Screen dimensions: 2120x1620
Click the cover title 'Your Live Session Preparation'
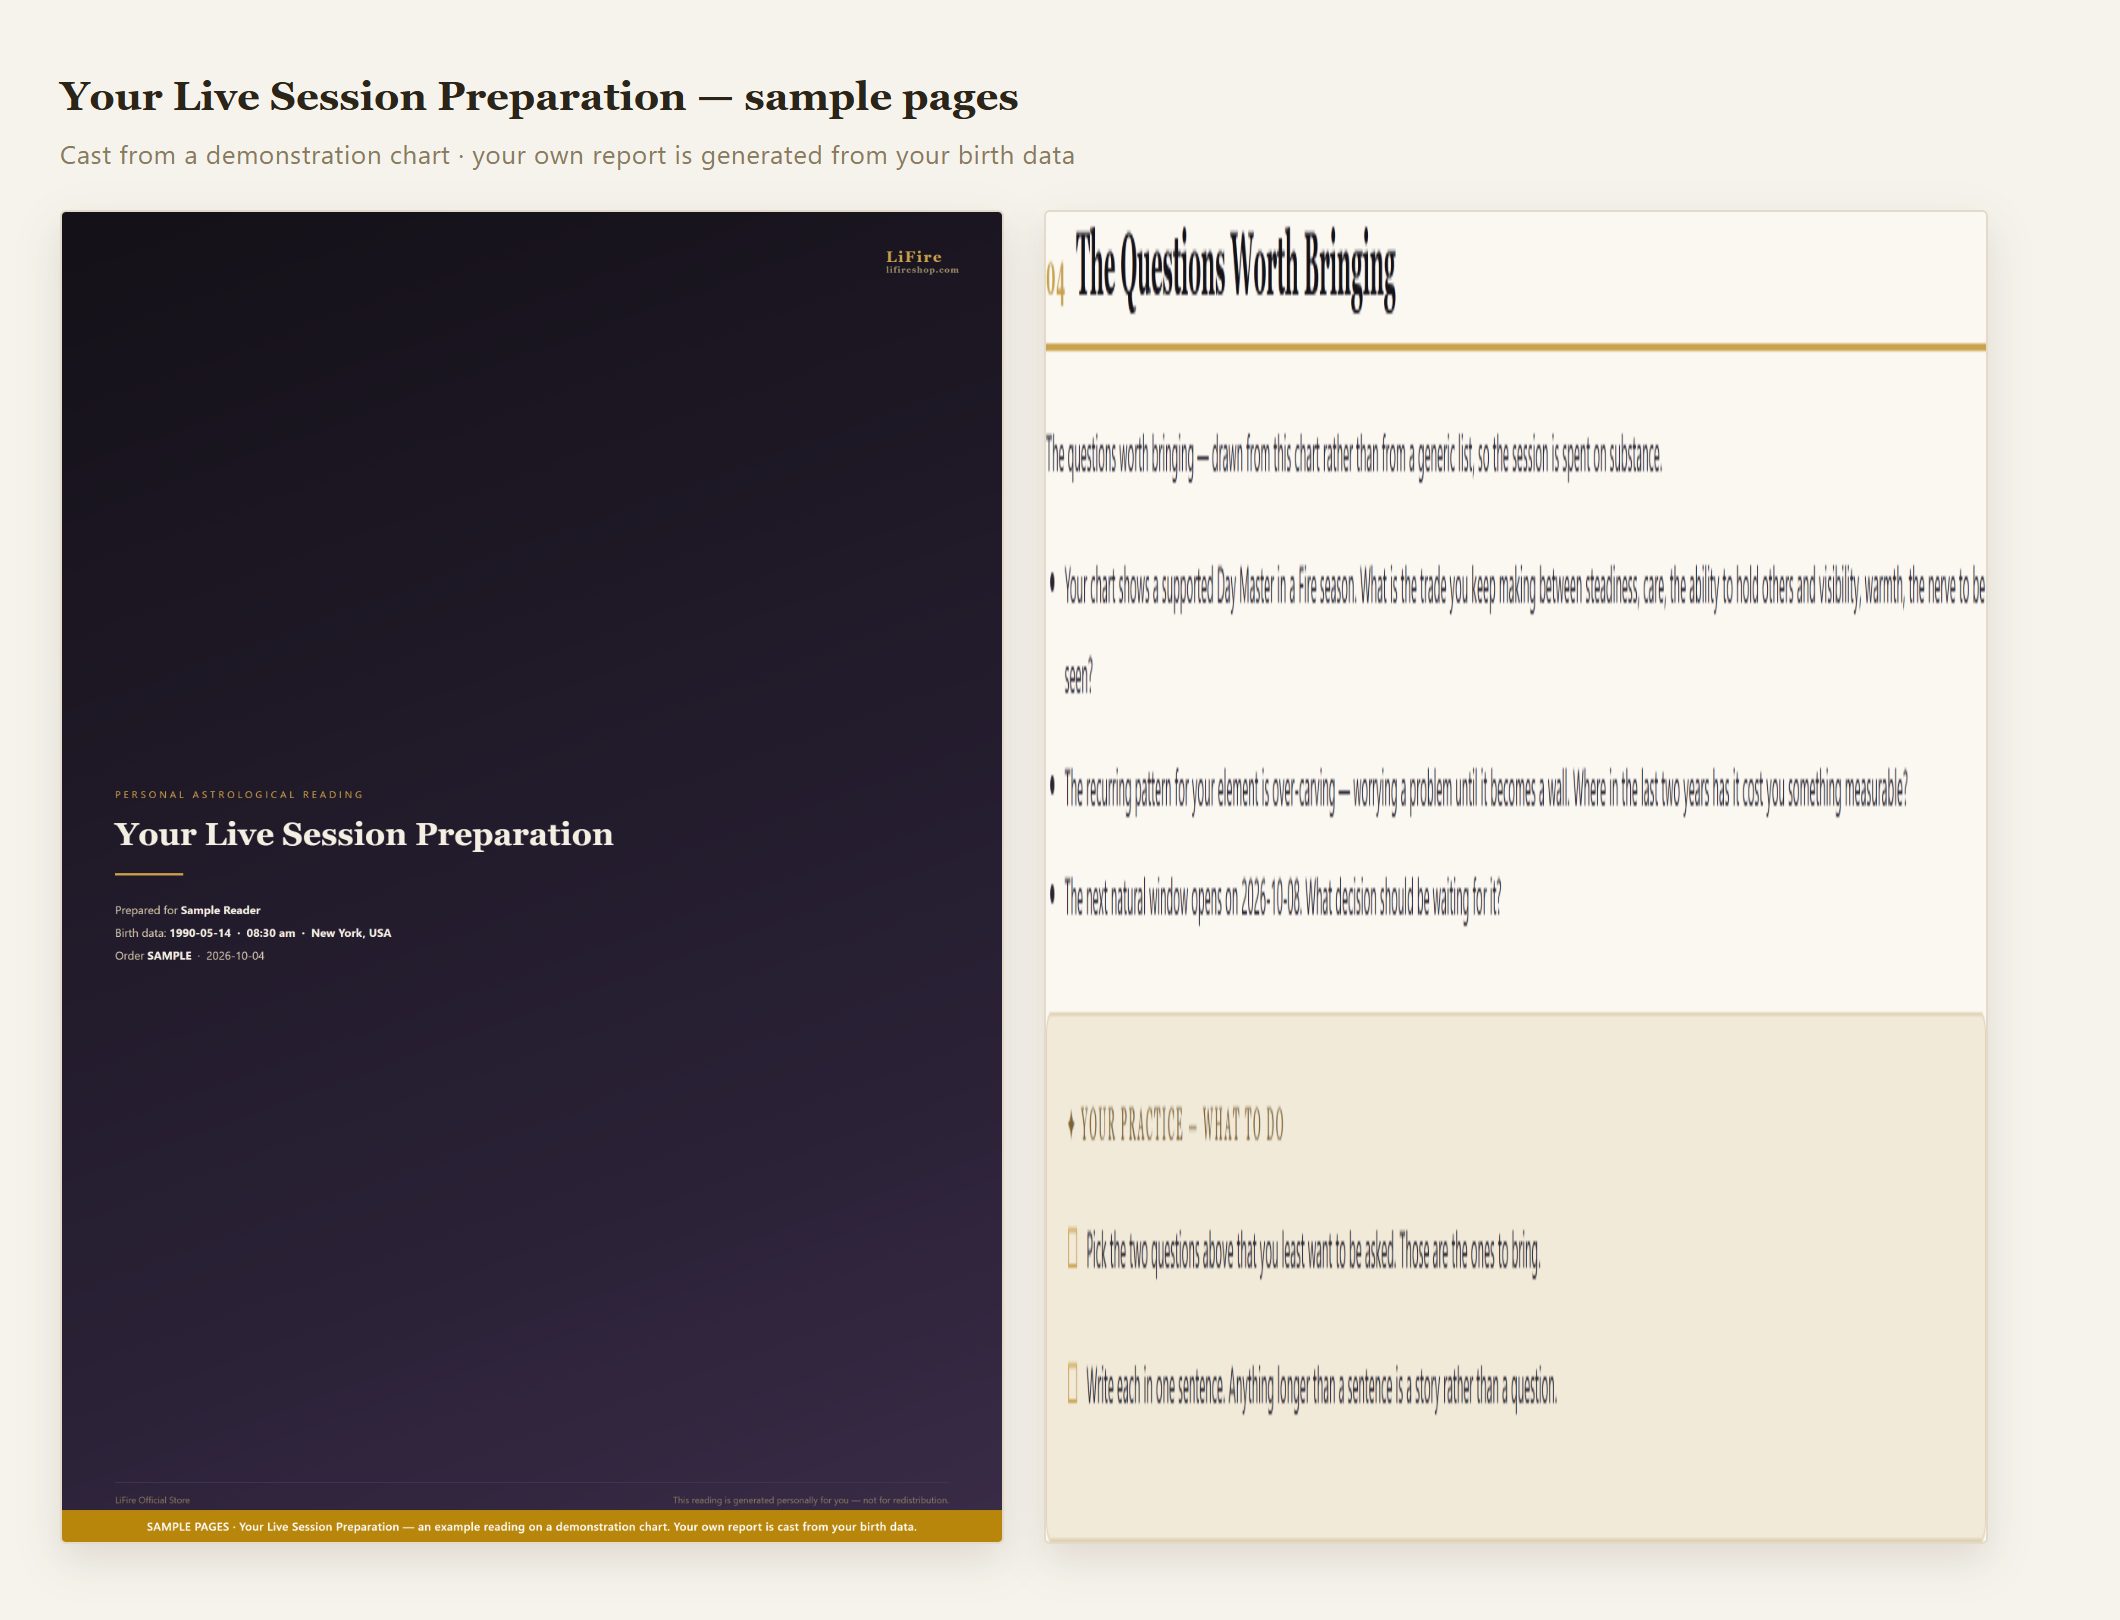[364, 834]
